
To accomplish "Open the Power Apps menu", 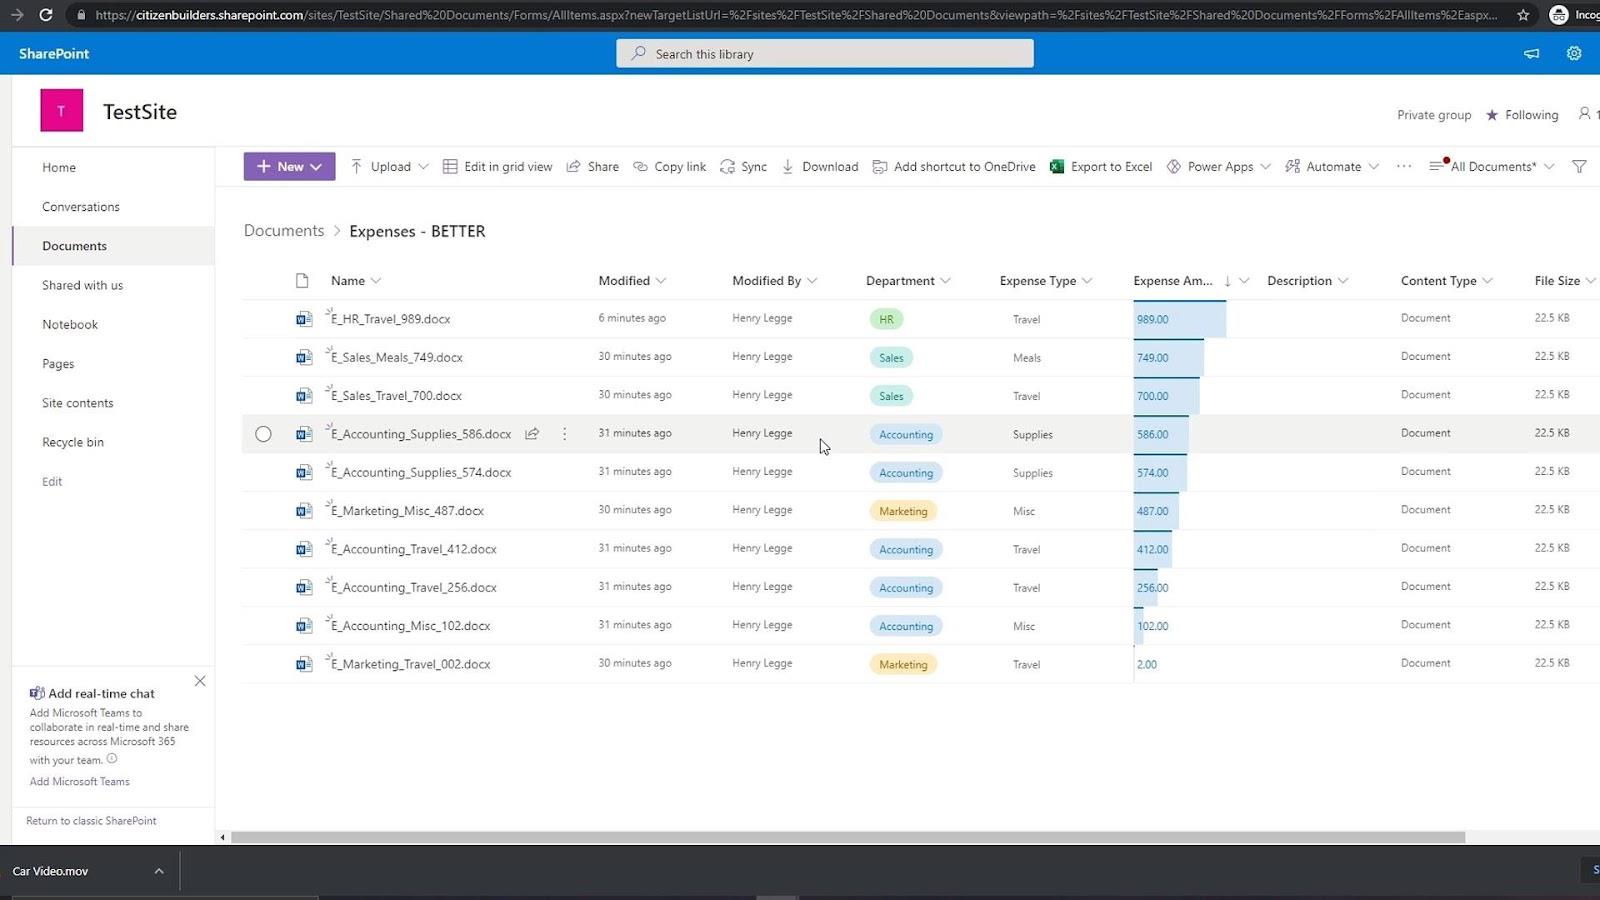I will click(x=1218, y=167).
